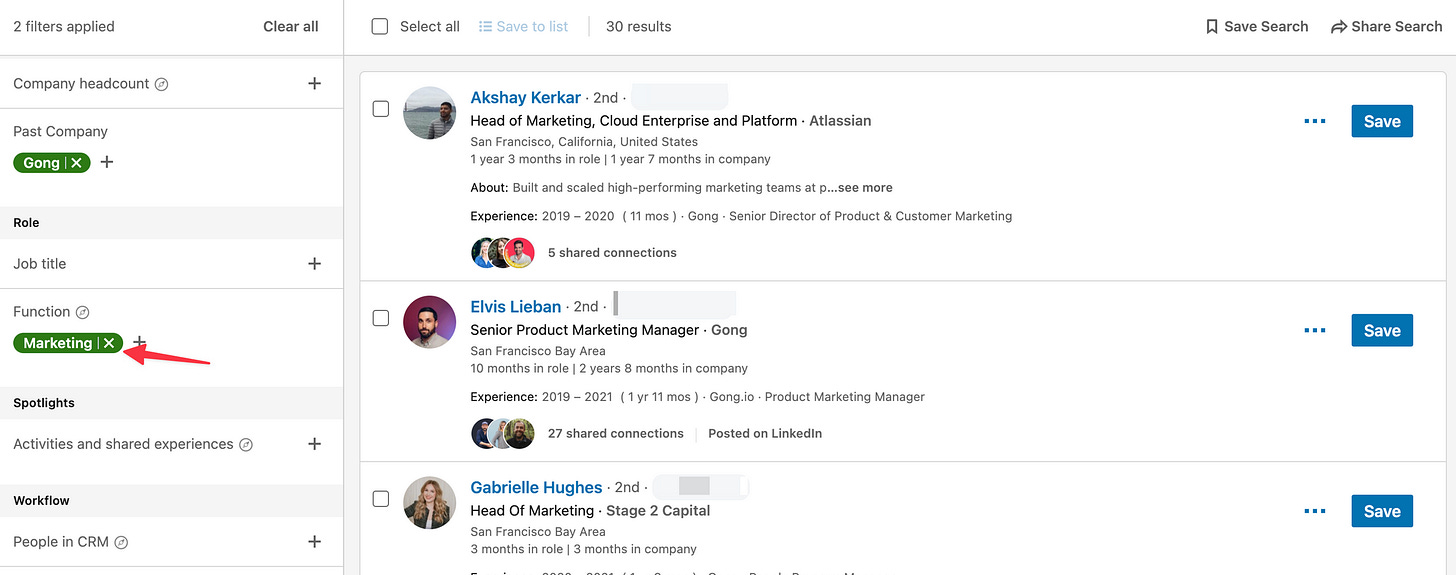Open Elvis Lieban's profile photo

point(429,322)
